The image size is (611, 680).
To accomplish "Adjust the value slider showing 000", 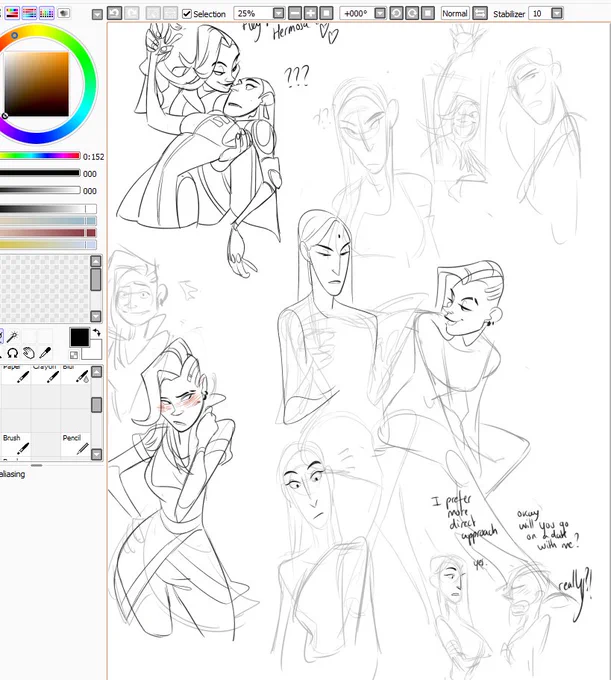I will pos(40,190).
